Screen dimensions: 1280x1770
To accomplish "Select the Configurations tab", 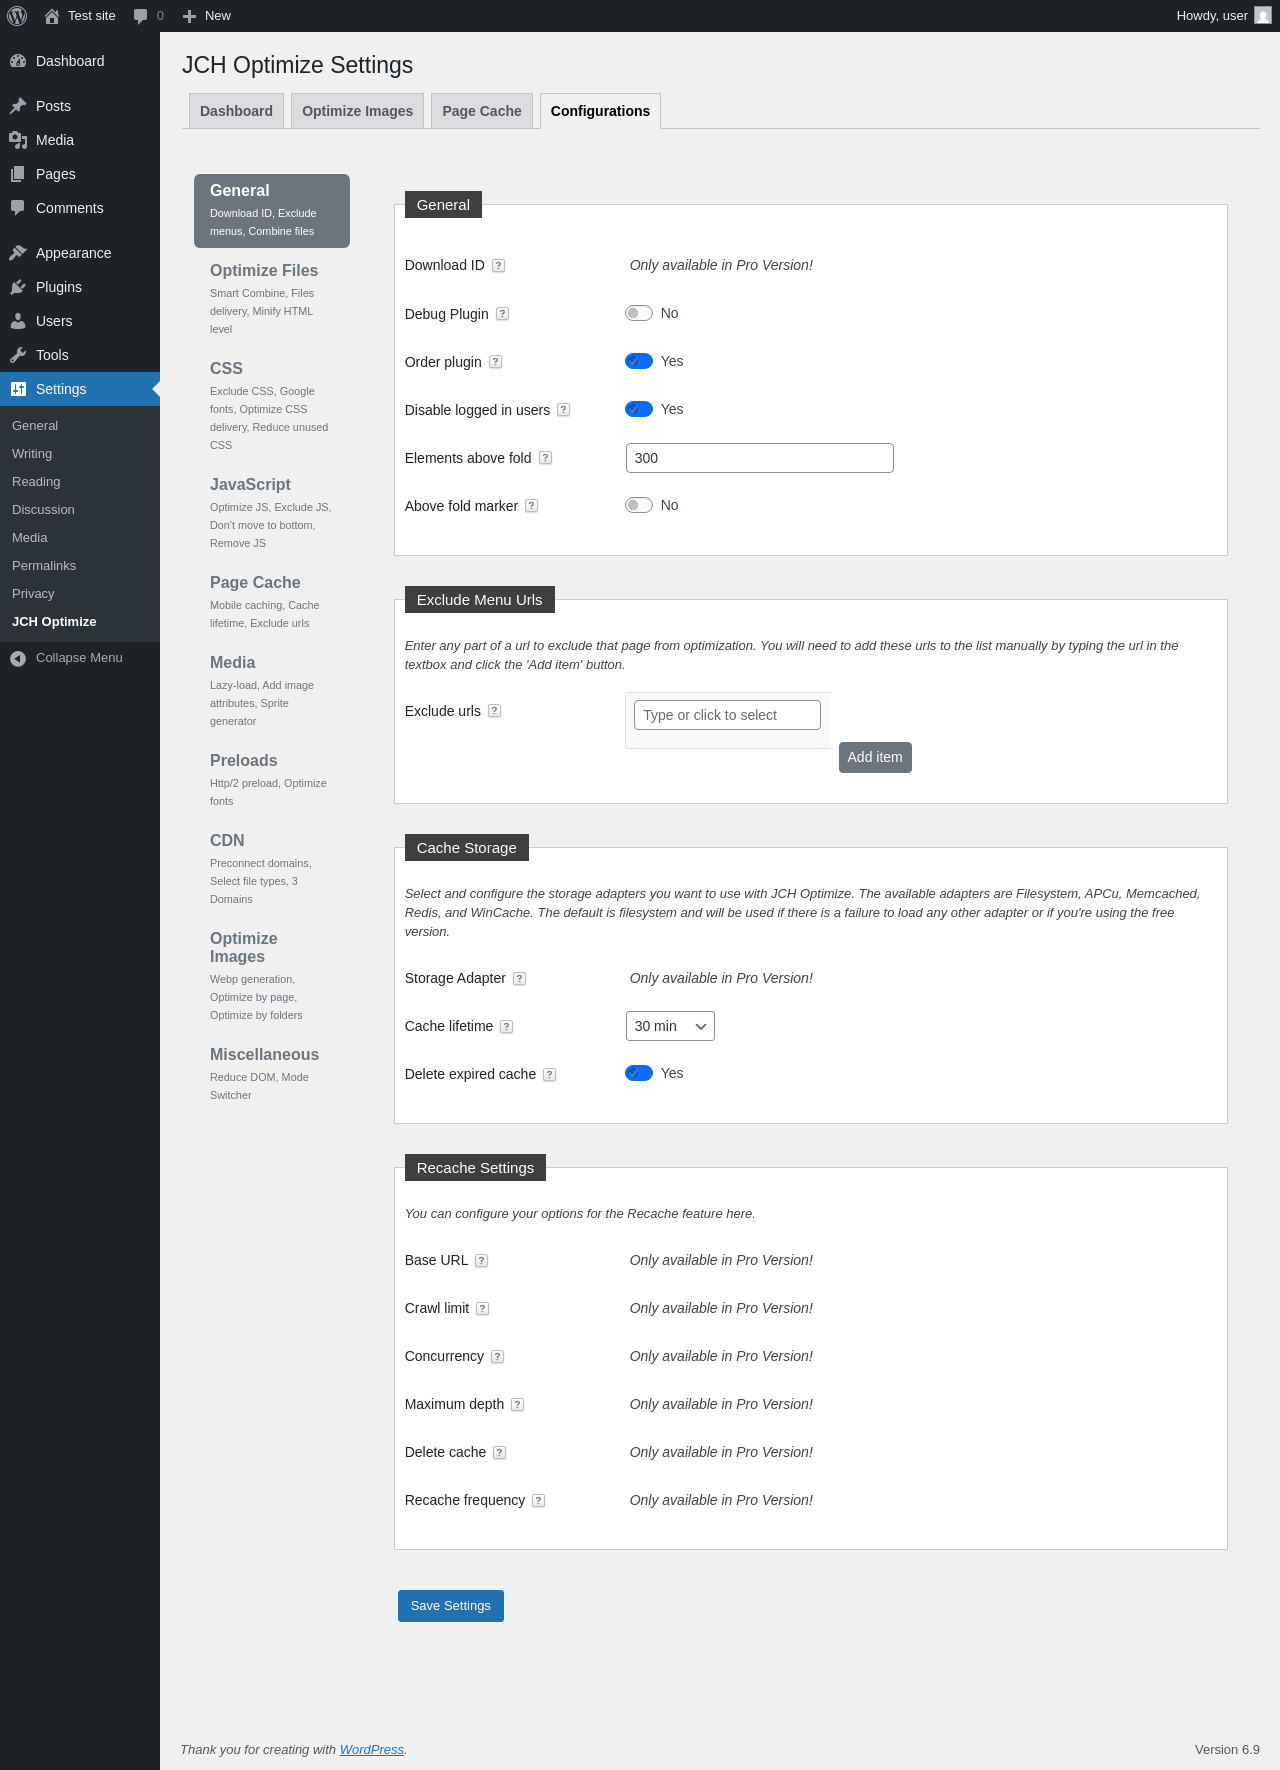I will click(x=600, y=111).
